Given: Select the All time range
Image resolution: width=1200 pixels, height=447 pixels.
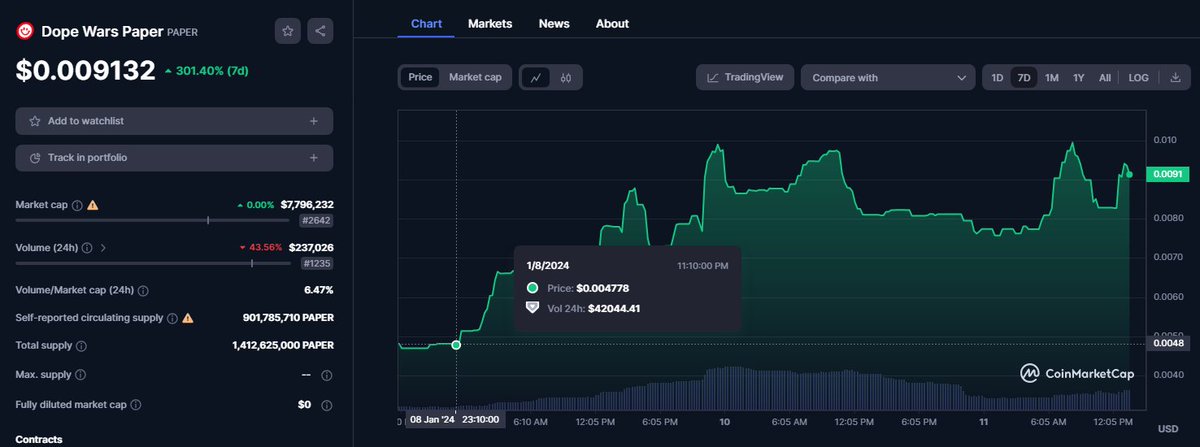Looking at the screenshot, I should click(x=1104, y=77).
